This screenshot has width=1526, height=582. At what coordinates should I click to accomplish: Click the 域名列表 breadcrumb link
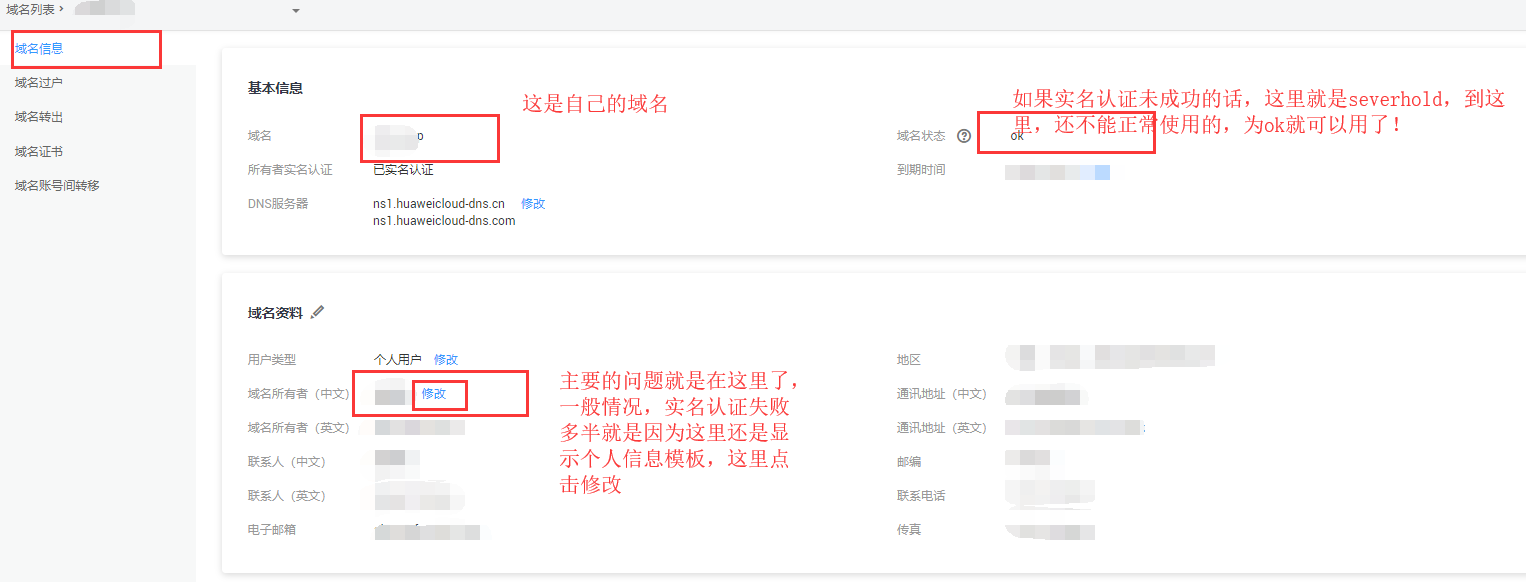point(30,9)
